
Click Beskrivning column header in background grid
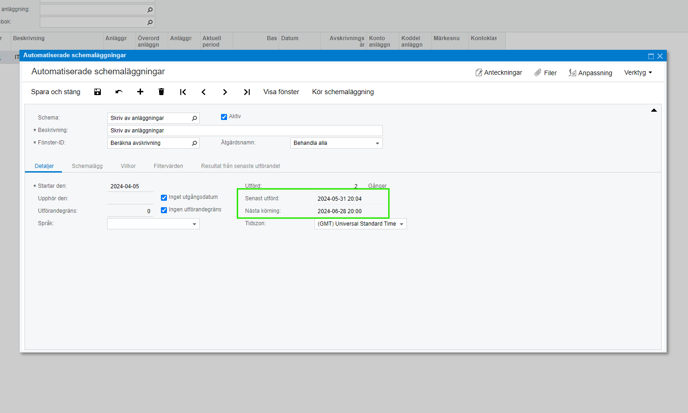(29, 39)
